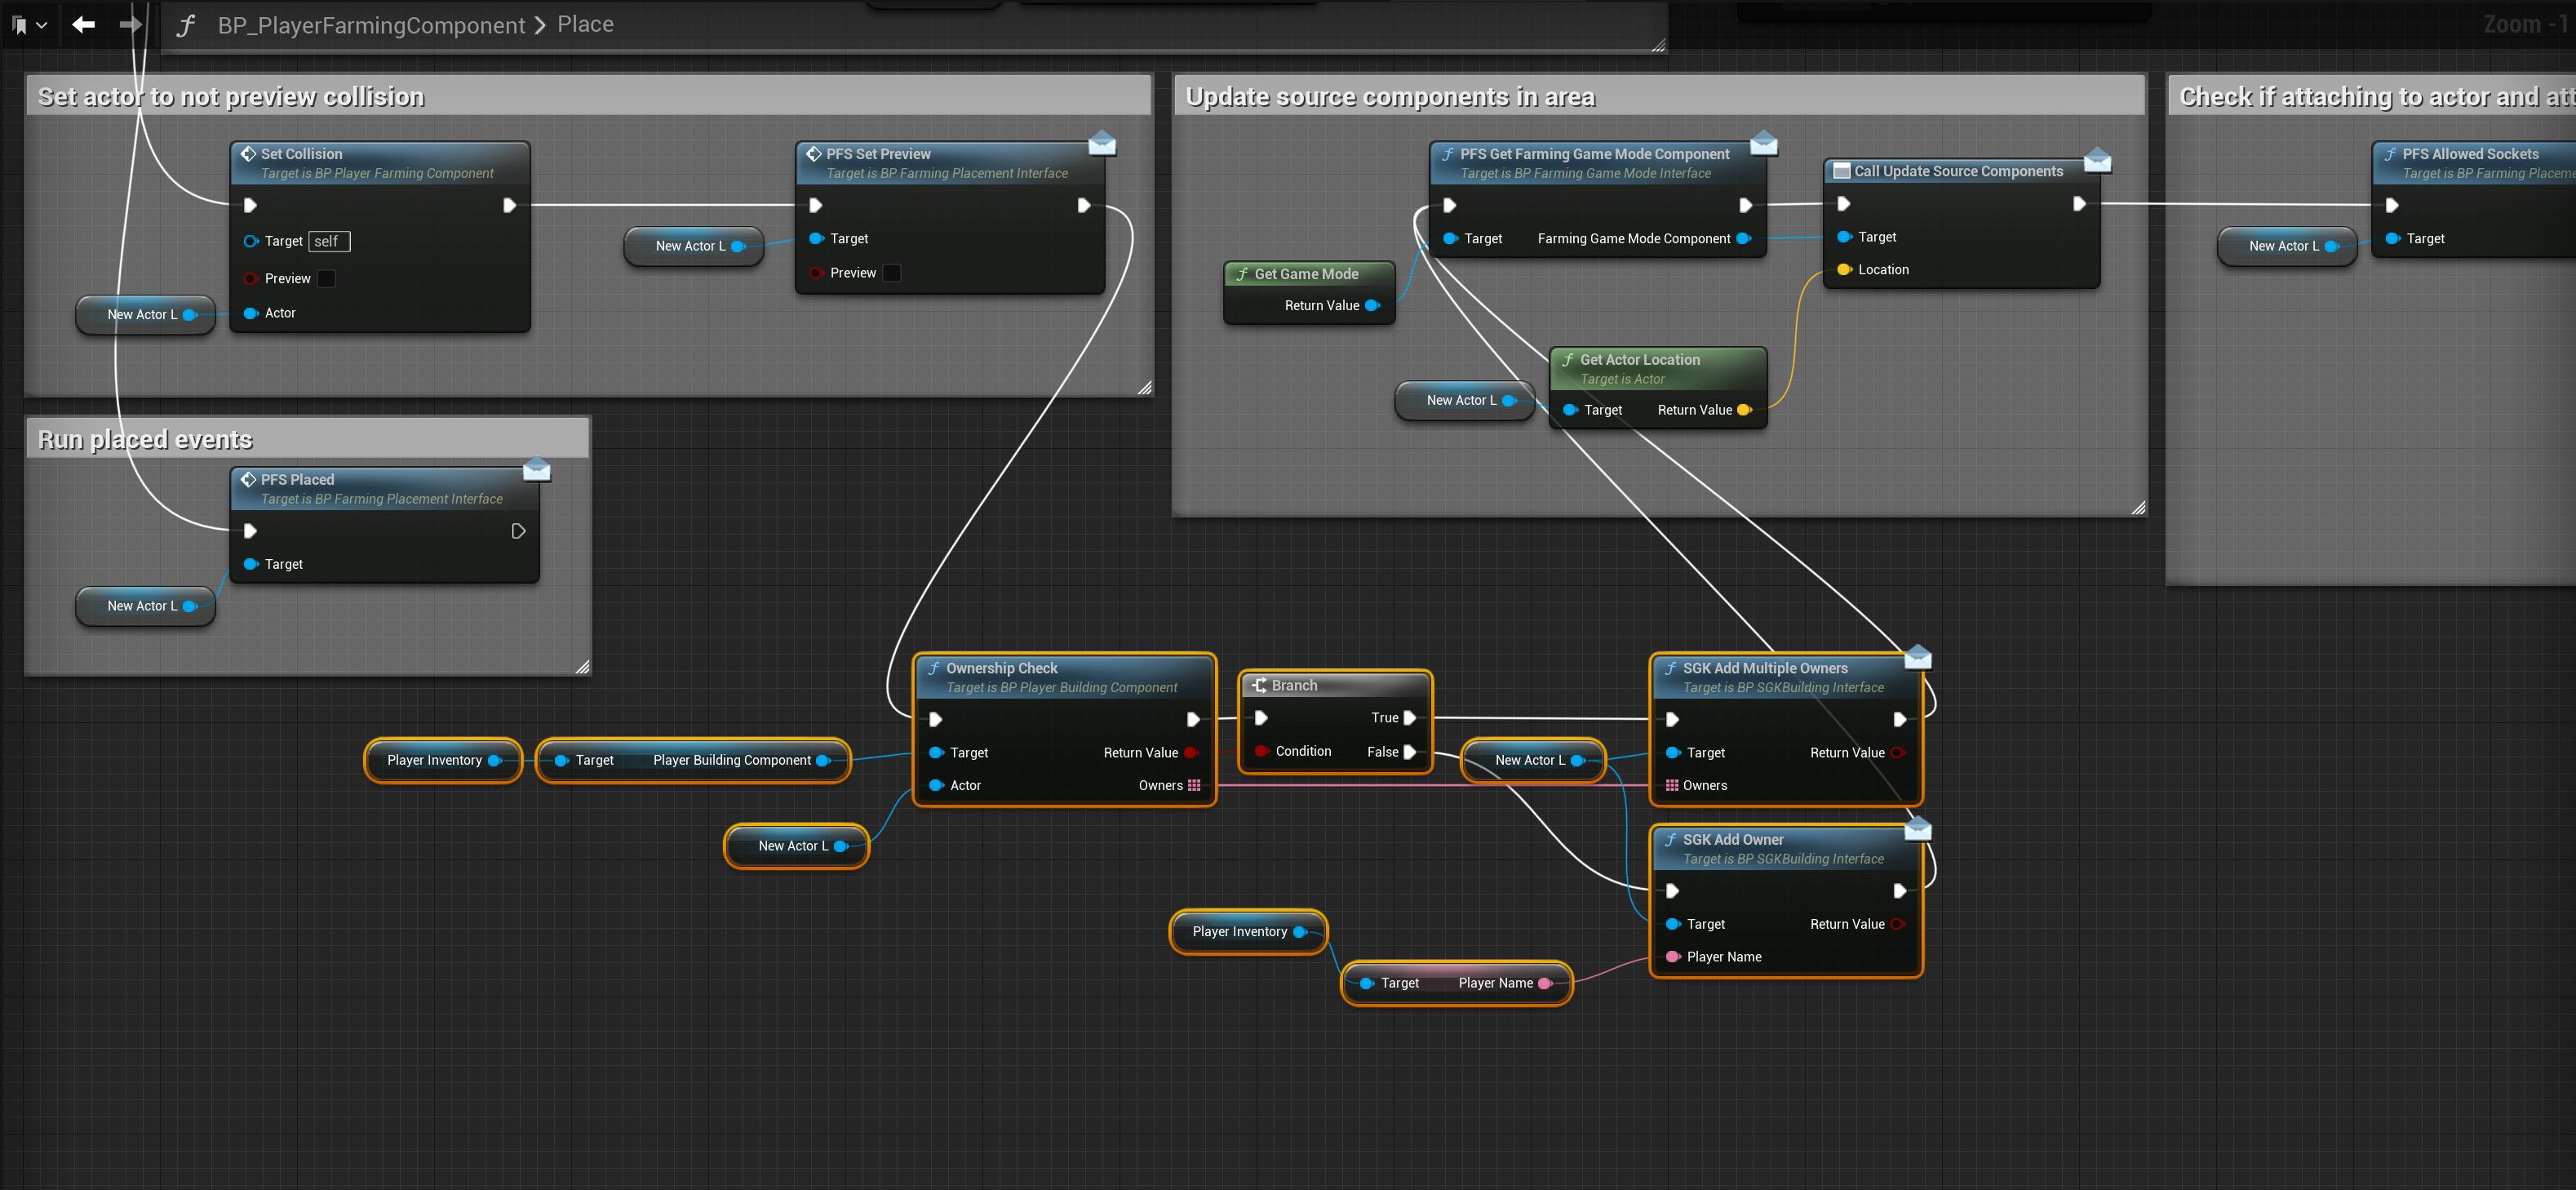This screenshot has width=2576, height=1190.
Task: Select the Get Game Mode node header
Action: 1306,274
